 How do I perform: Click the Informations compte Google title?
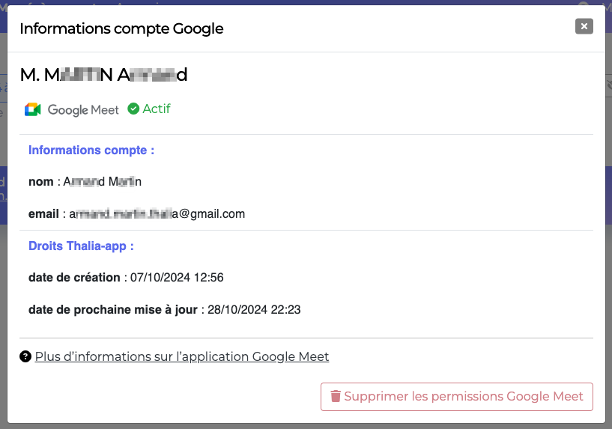[121, 29]
